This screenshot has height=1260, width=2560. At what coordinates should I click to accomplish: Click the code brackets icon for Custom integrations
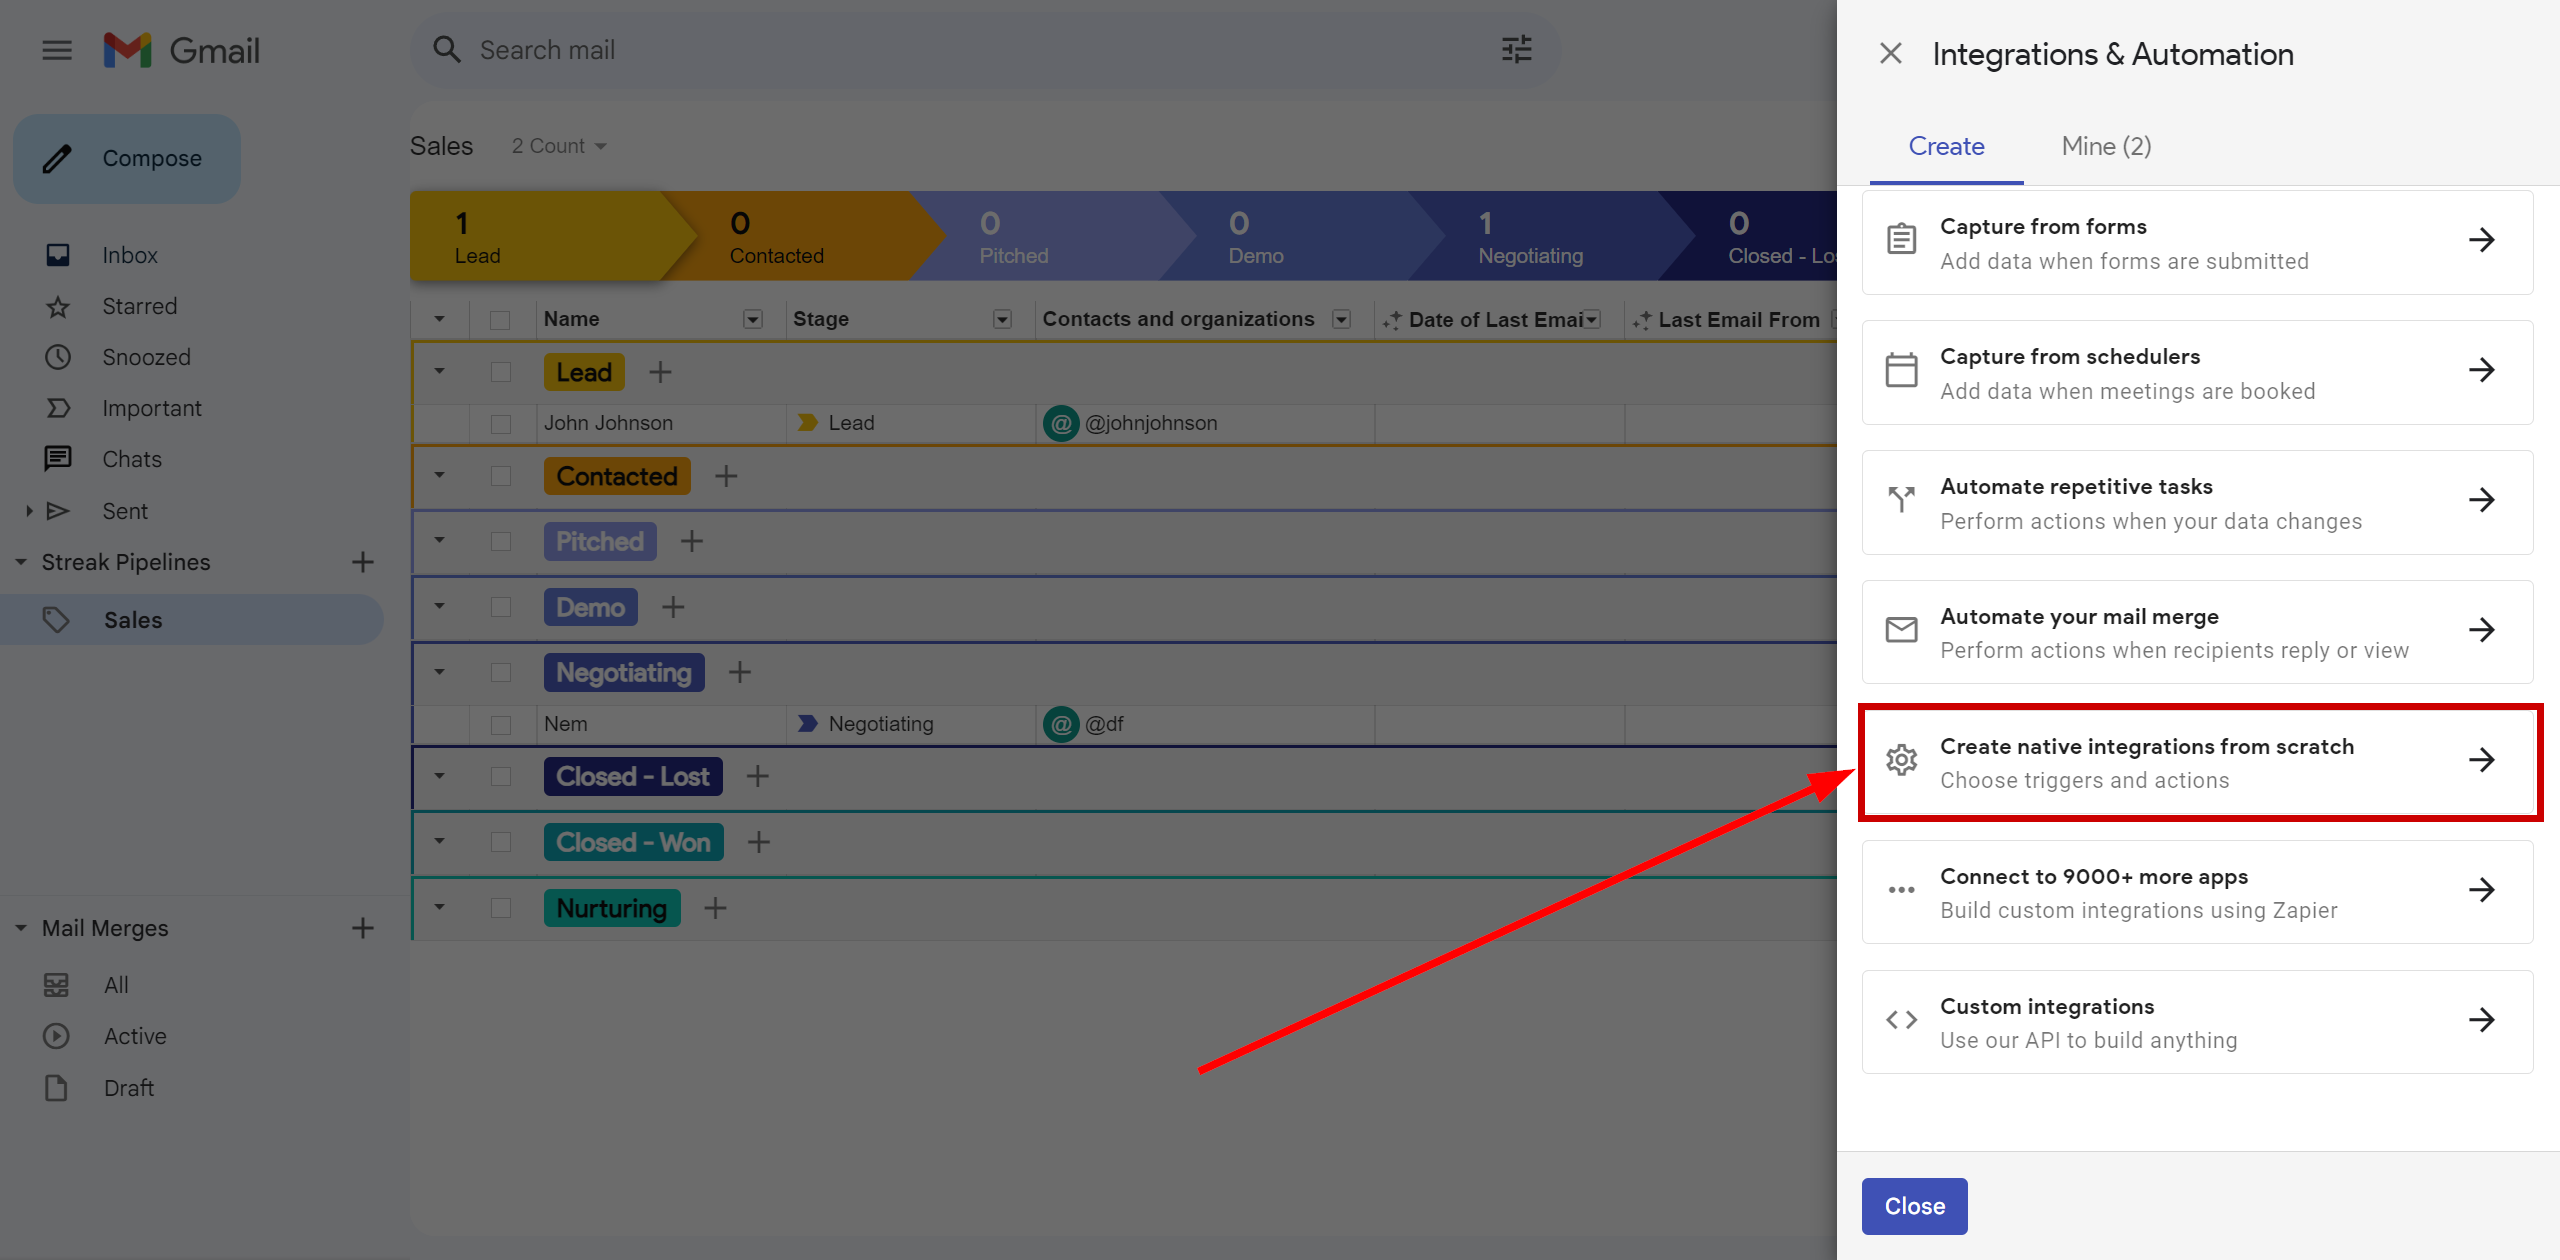click(1901, 1019)
